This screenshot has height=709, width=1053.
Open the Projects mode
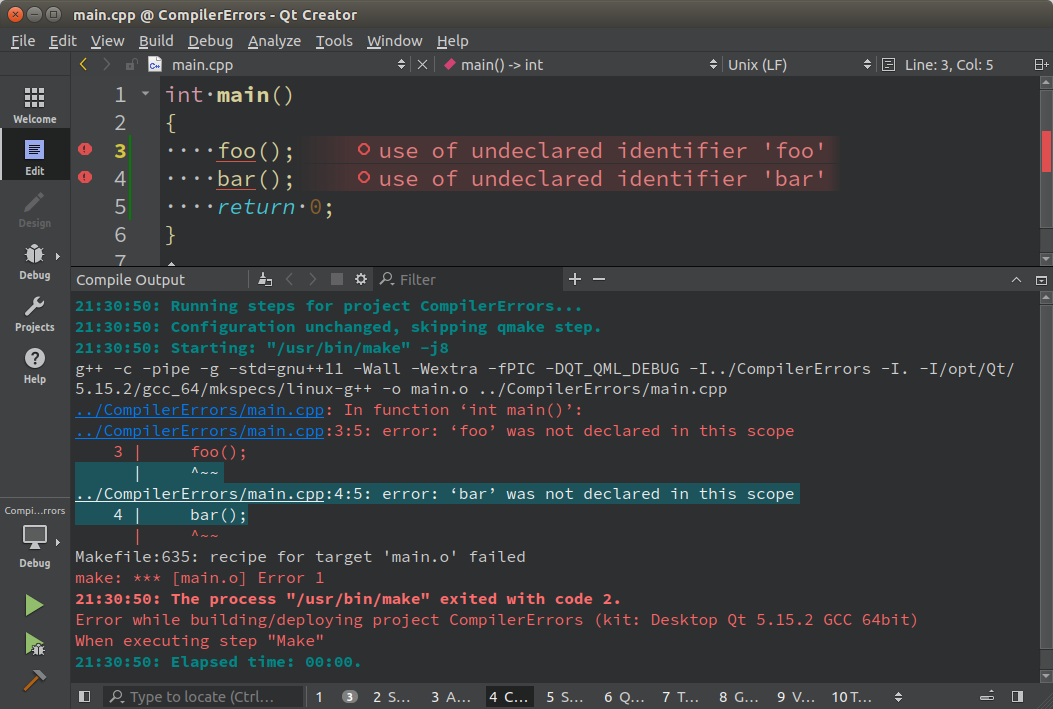coord(34,313)
